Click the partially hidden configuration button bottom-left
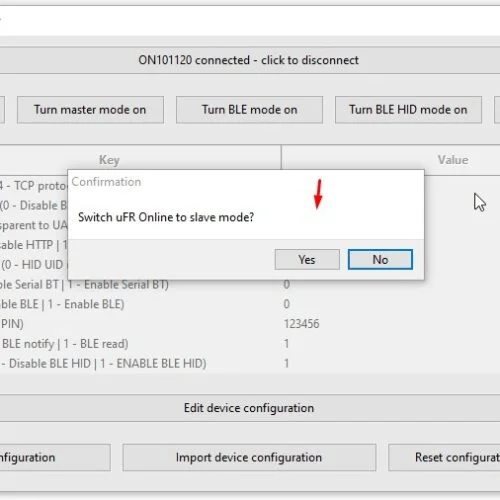This screenshot has width=500, height=500. pyautogui.click(x=55, y=457)
